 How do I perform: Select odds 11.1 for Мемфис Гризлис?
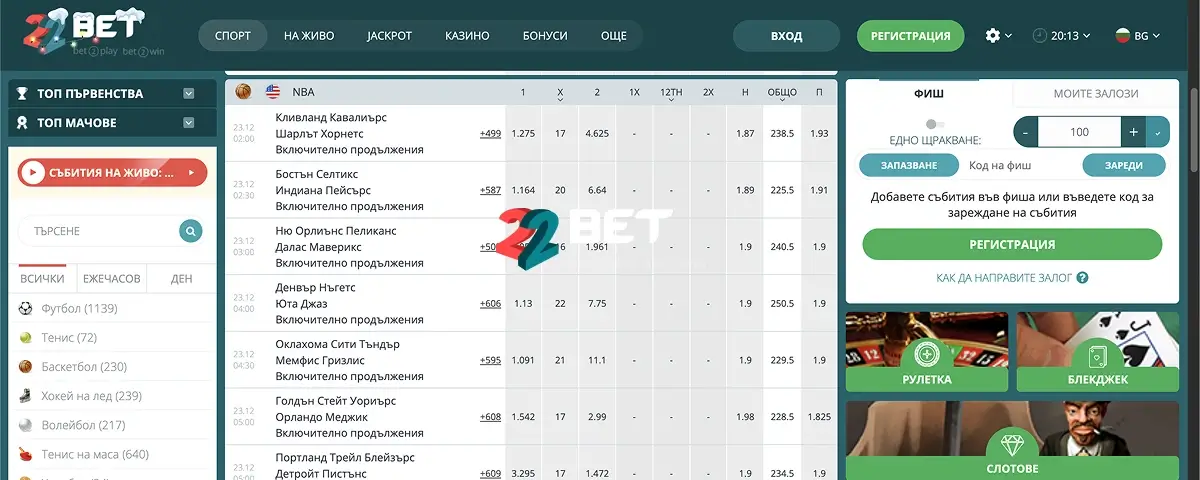(x=597, y=360)
